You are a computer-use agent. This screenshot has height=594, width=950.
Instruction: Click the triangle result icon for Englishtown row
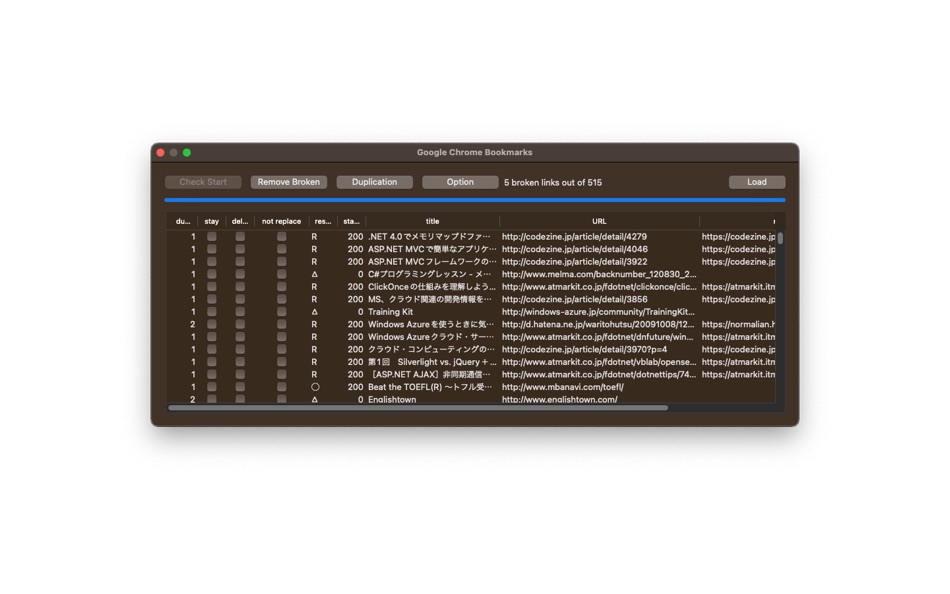[314, 399]
